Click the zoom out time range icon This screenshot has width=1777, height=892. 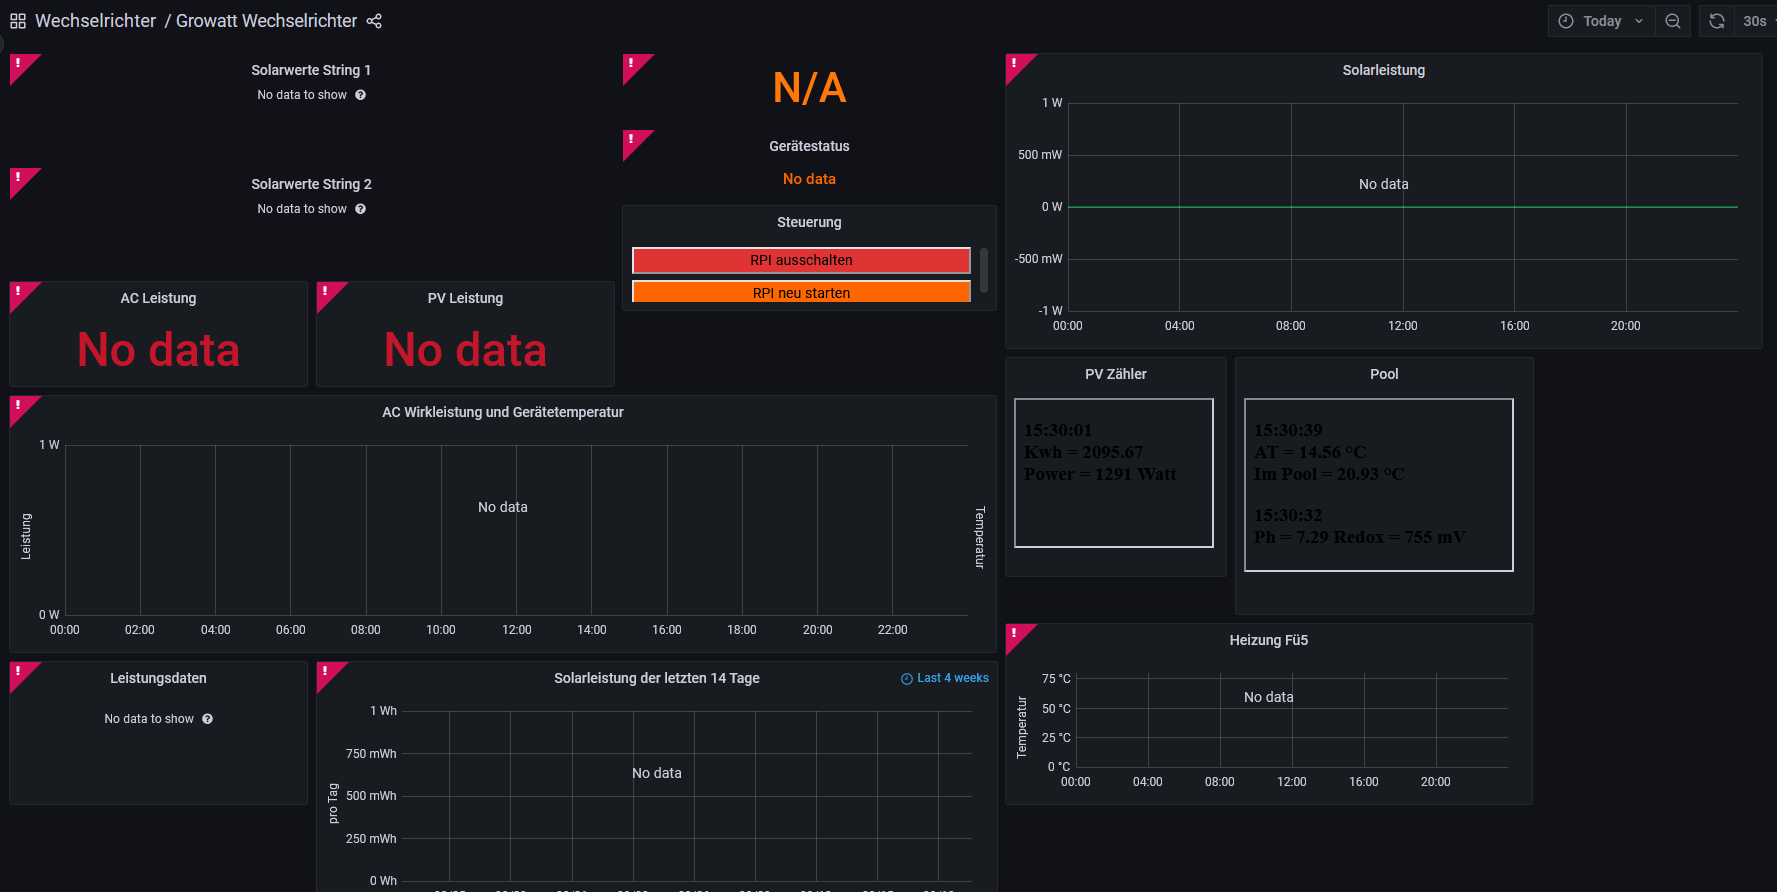1673,21
